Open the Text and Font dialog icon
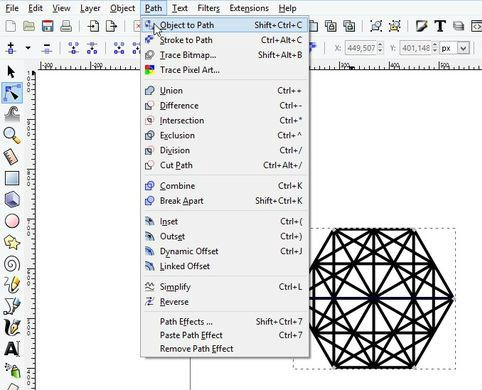Screen dimensions: 482x390 (440, 26)
